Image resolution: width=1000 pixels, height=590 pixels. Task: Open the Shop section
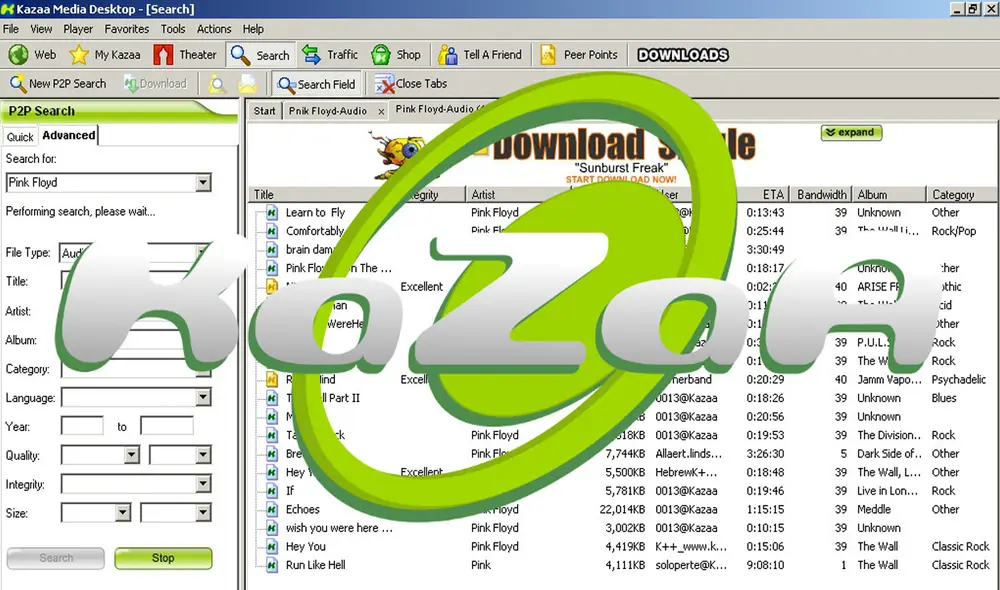396,55
